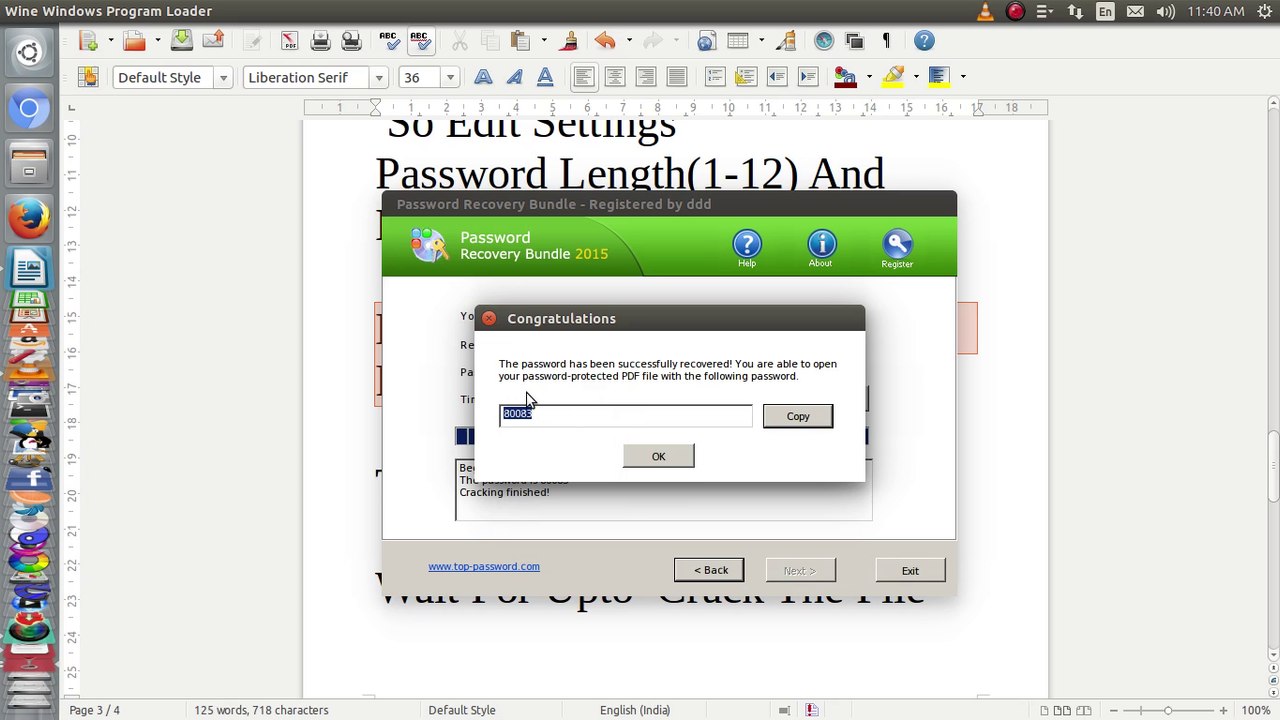Expand the New document dropdown arrow
Screen dimensions: 1280x720
(109, 41)
